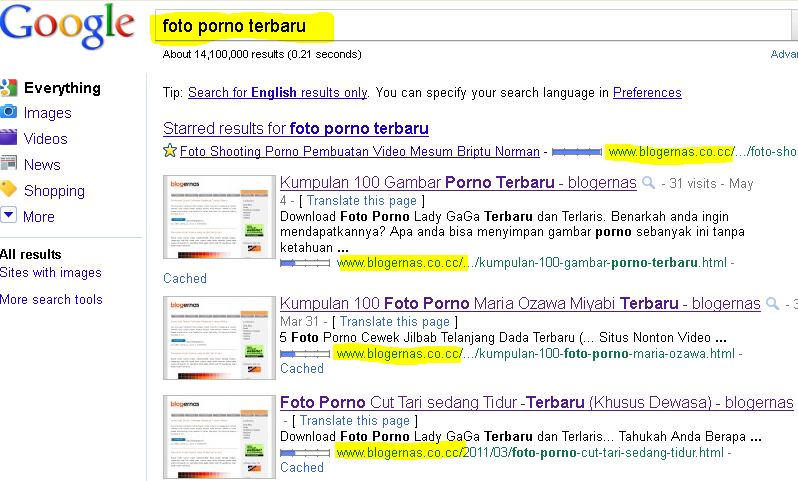Click the News newspaper icon
798x481 pixels.
9,163
